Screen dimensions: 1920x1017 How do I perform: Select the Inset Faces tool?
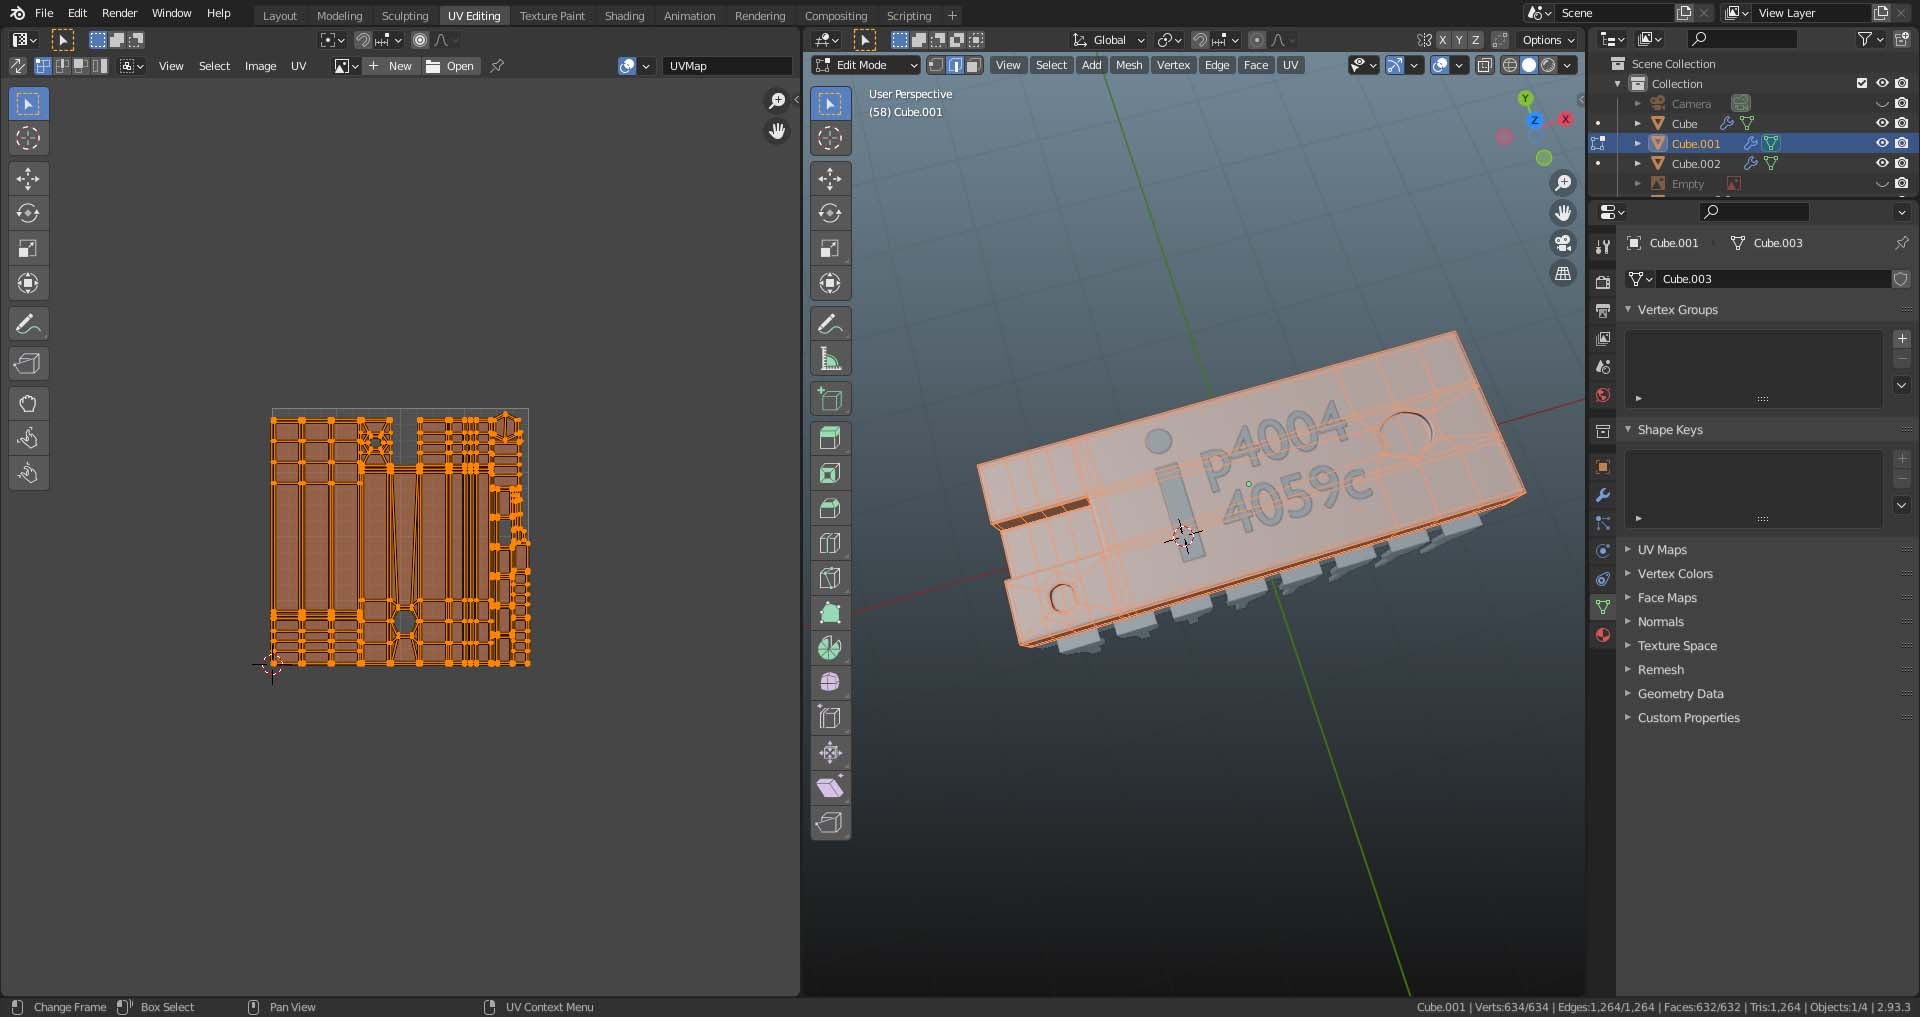830,473
